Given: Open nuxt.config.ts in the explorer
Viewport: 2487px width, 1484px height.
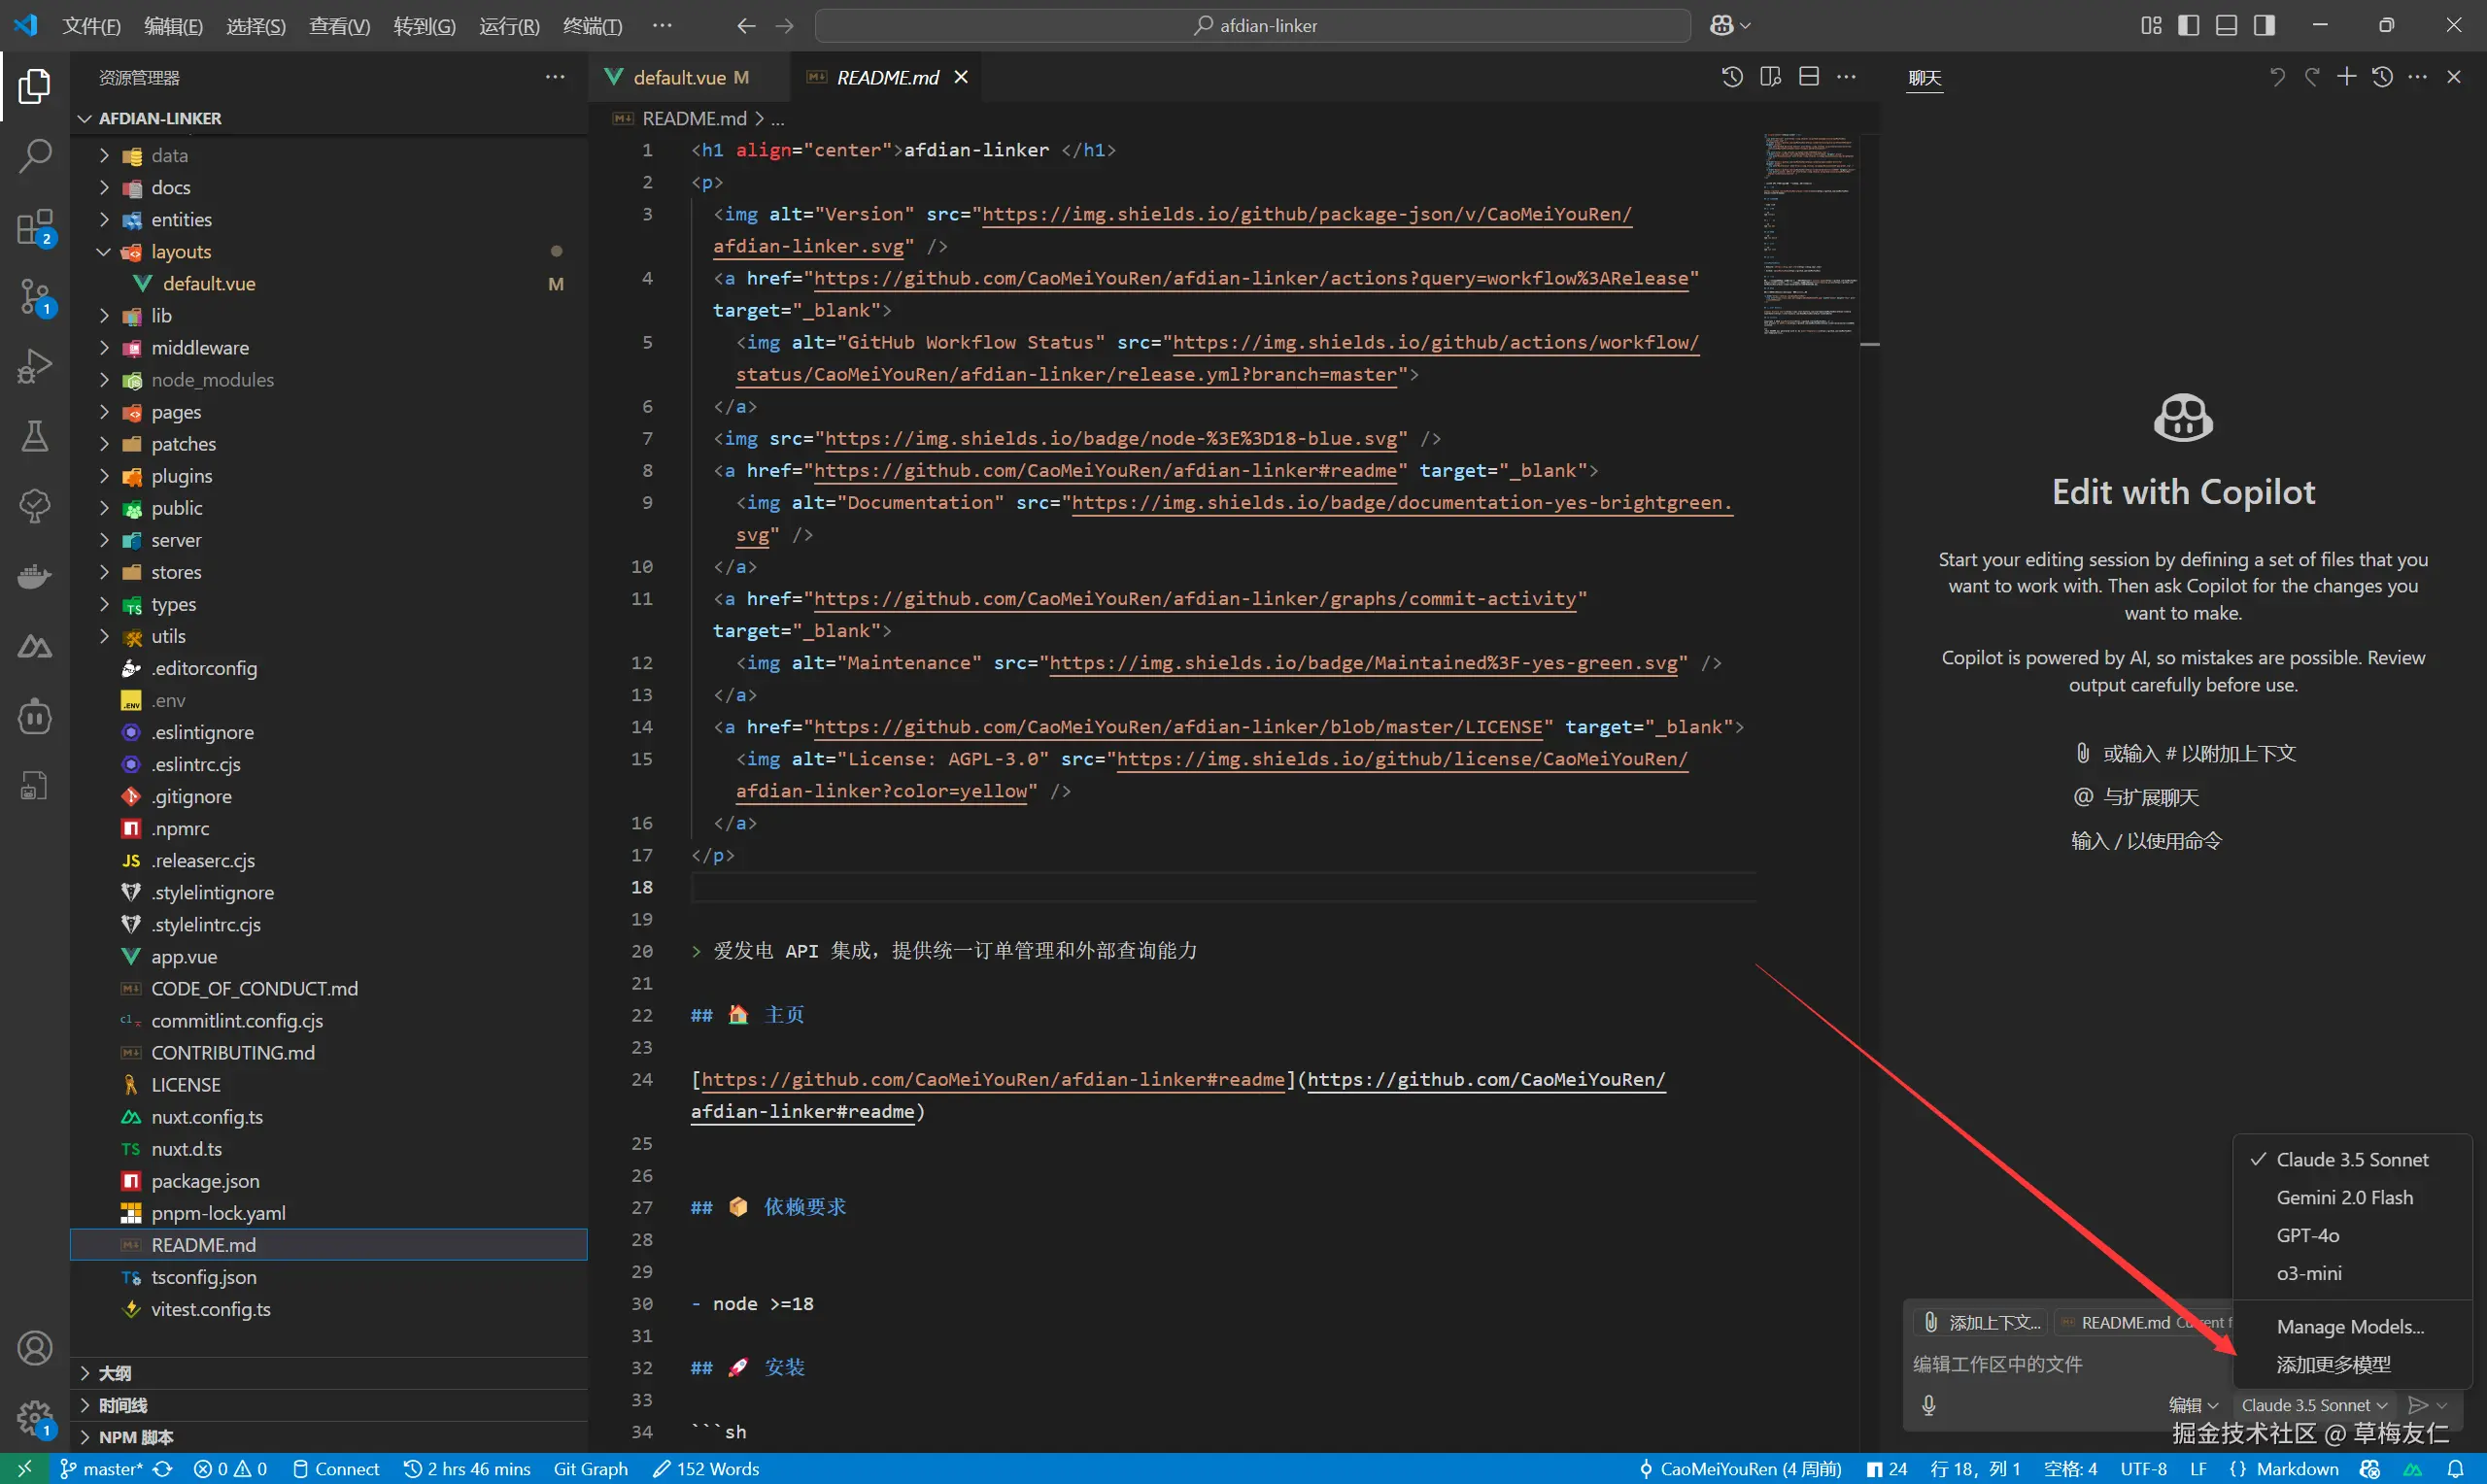Looking at the screenshot, I should [x=329, y=1117].
